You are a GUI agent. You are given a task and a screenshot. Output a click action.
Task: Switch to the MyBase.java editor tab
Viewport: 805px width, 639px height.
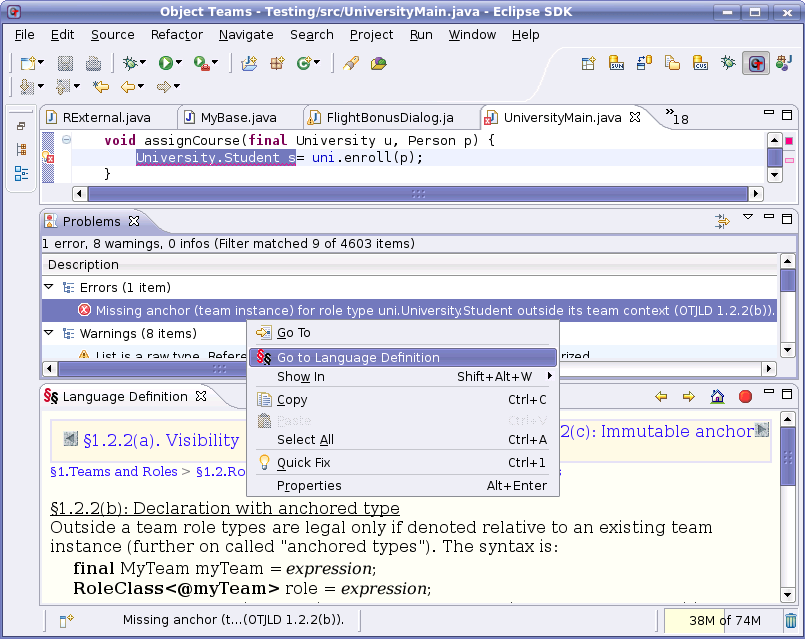[x=238, y=117]
